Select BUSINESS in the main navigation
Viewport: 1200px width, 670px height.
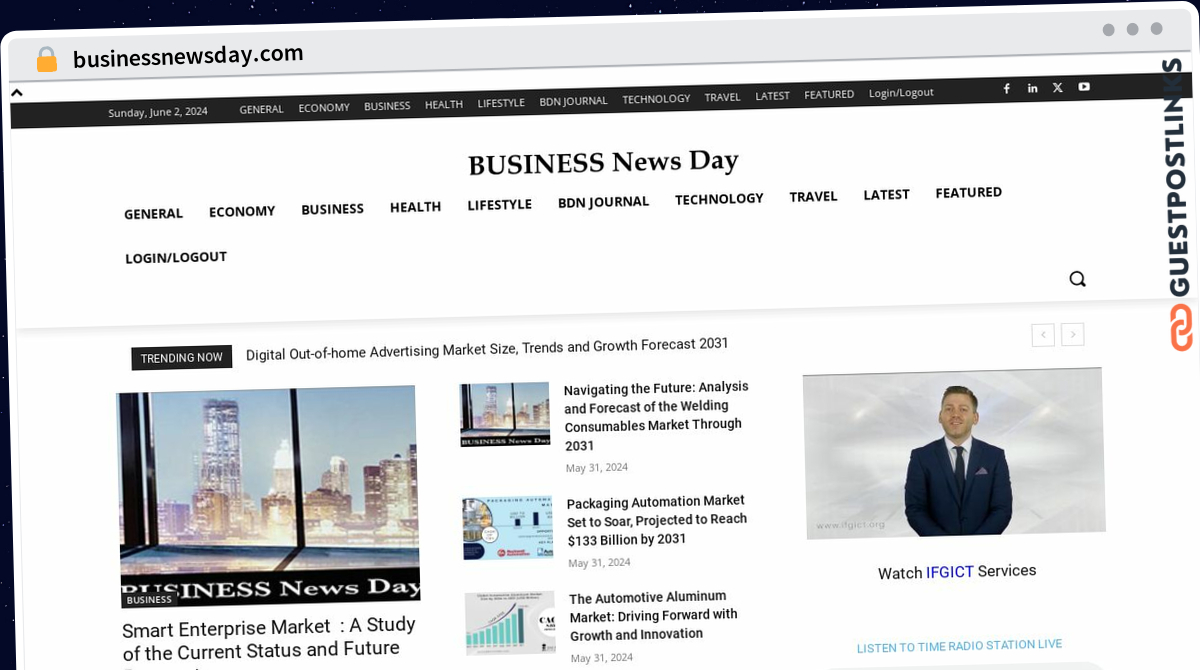click(332, 209)
